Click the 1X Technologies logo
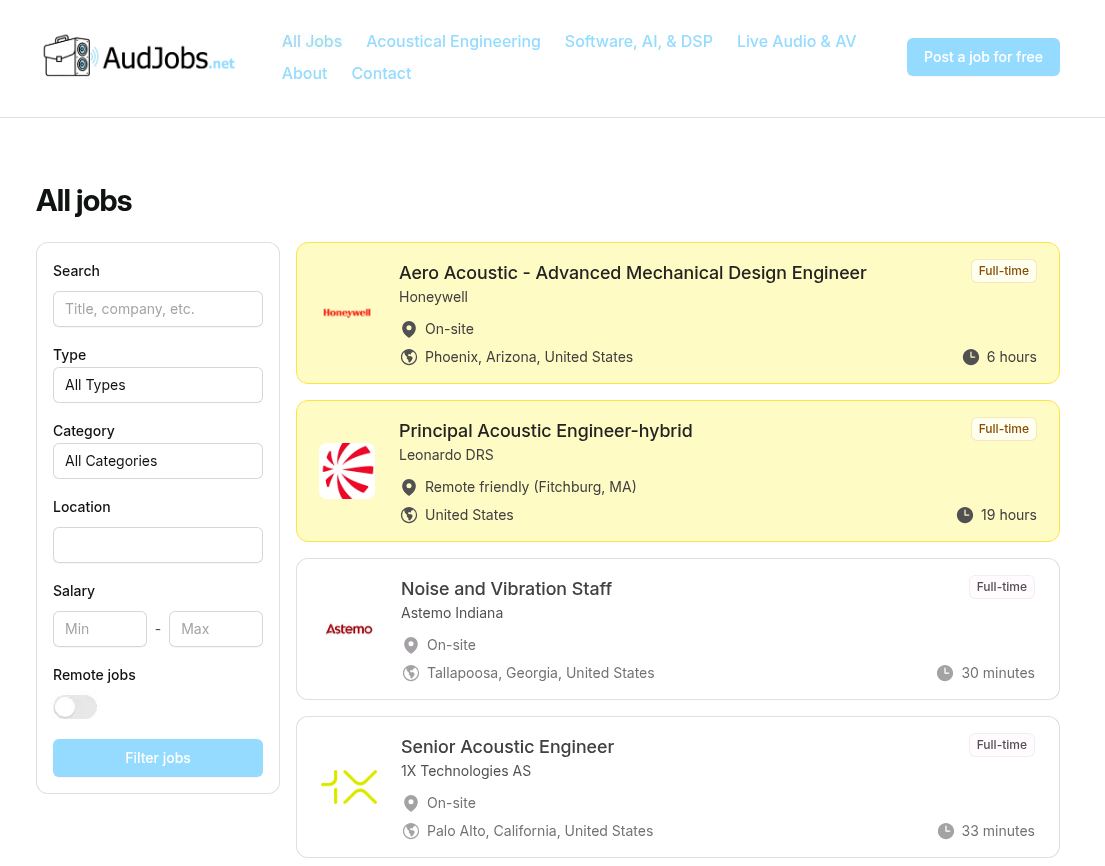Viewport: 1105px width, 866px height. [349, 787]
